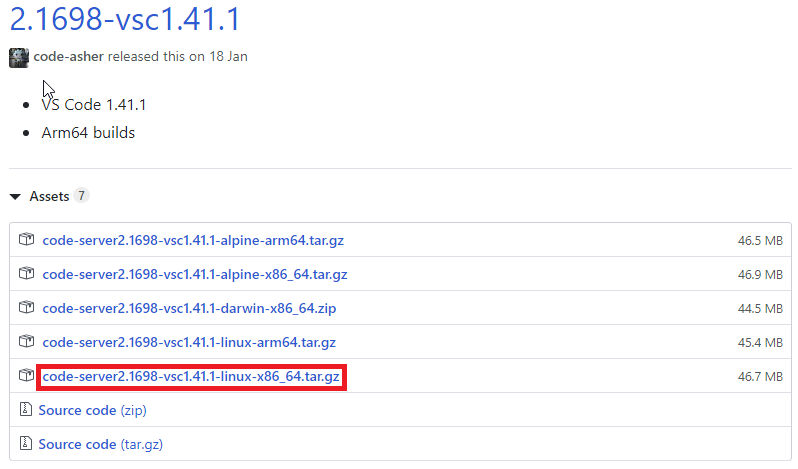Select the 46.9 MB size text
The image size is (798, 469).
pos(760,275)
